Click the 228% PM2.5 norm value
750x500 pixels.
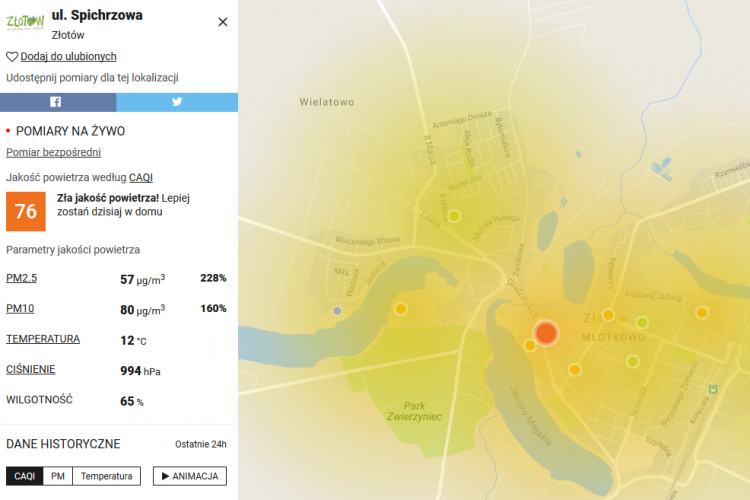(213, 278)
